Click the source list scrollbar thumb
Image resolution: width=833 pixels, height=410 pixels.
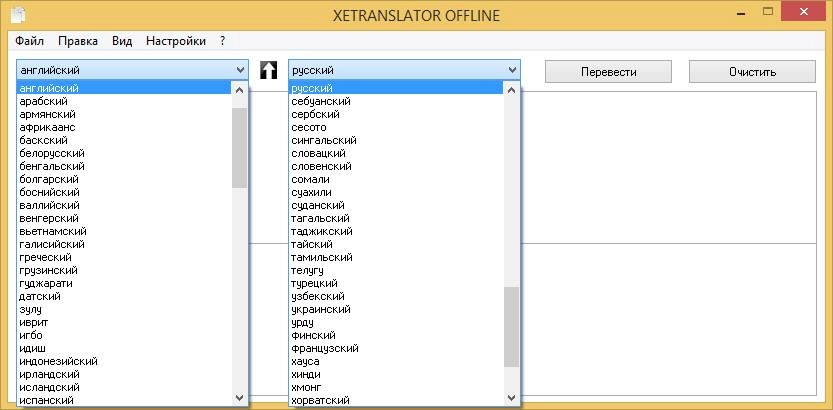click(240, 148)
